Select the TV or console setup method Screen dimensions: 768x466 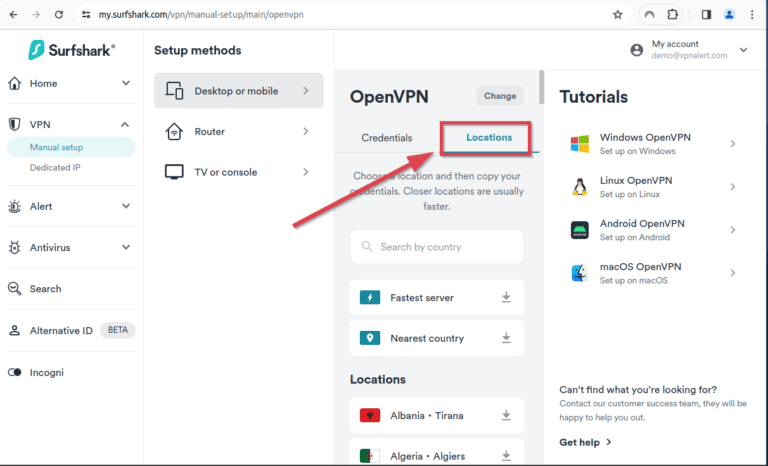coord(239,172)
